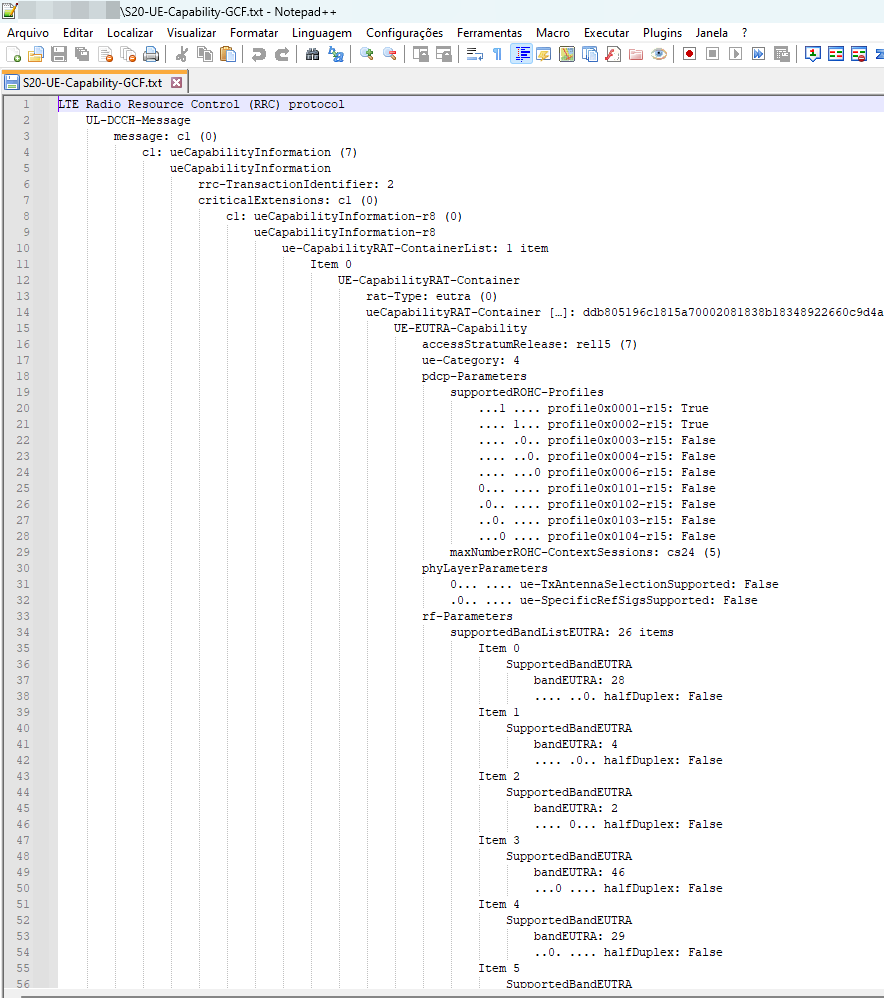Open the Editar menu
Image resolution: width=884 pixels, height=998 pixels.
pos(78,33)
